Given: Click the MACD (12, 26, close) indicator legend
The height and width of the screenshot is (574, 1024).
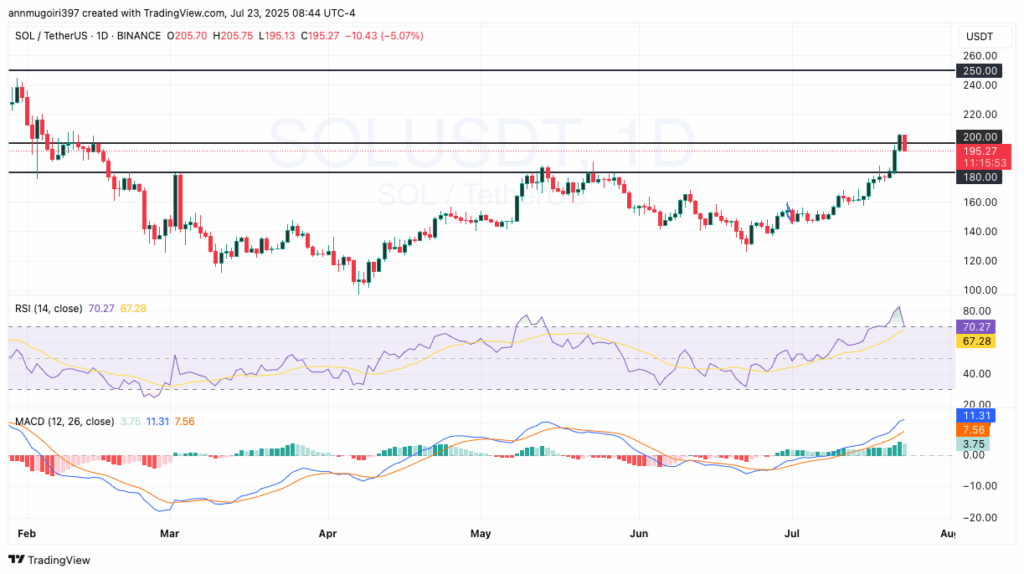Looking at the screenshot, I should click(64, 422).
